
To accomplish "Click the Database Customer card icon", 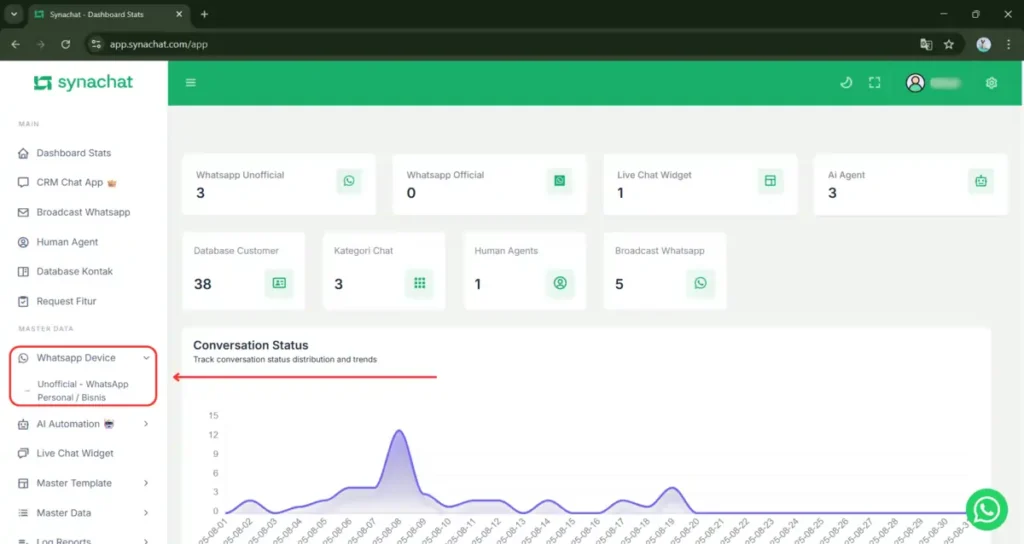I will [279, 283].
